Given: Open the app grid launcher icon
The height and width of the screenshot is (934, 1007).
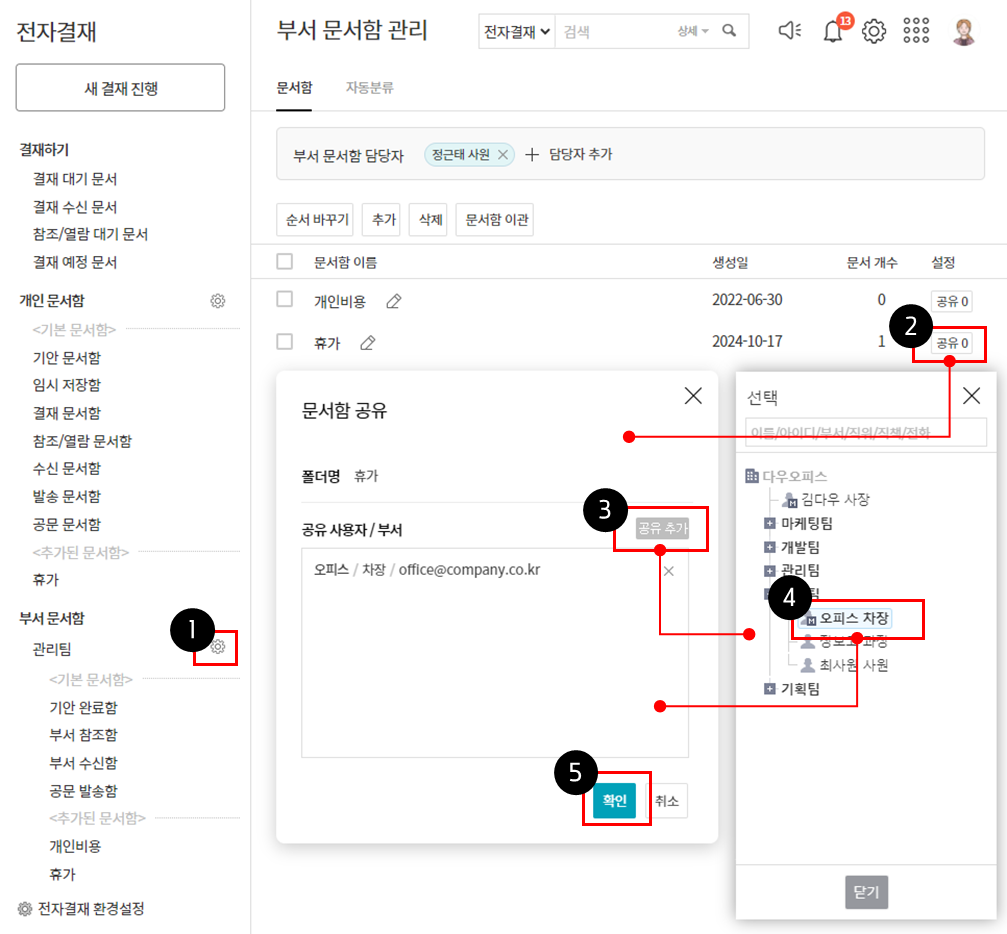Looking at the screenshot, I should click(916, 32).
